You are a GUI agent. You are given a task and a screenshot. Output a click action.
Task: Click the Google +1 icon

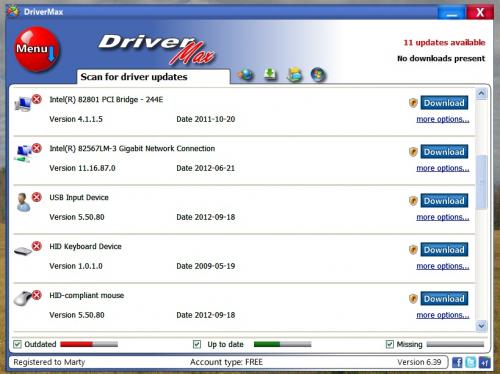pos(484,362)
